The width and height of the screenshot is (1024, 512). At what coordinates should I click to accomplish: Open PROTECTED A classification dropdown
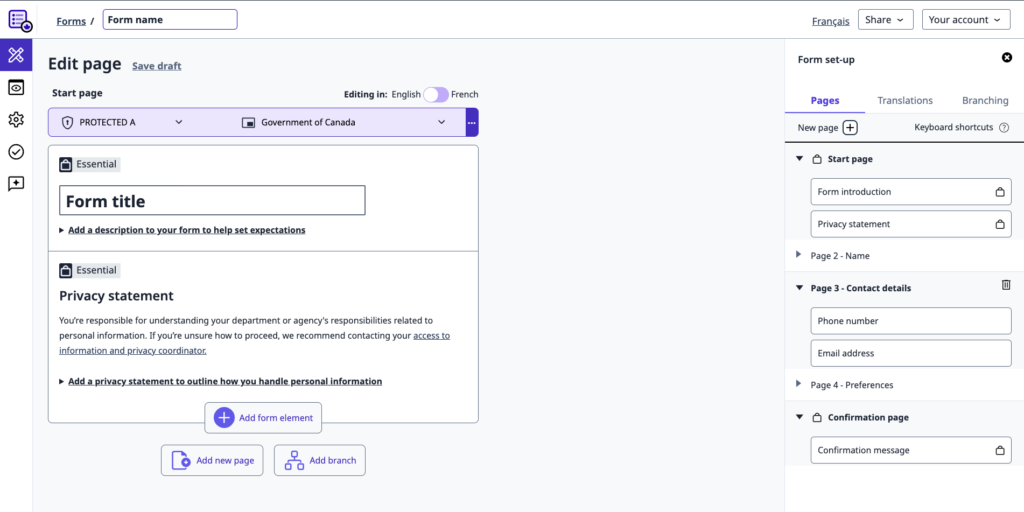point(122,122)
